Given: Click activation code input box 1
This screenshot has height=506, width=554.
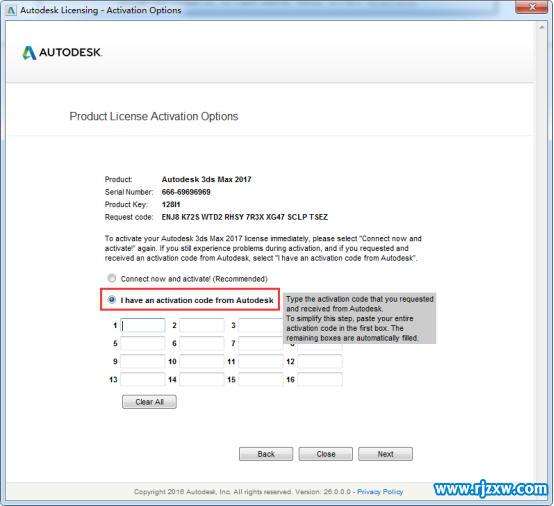Looking at the screenshot, I should click(x=143, y=325).
